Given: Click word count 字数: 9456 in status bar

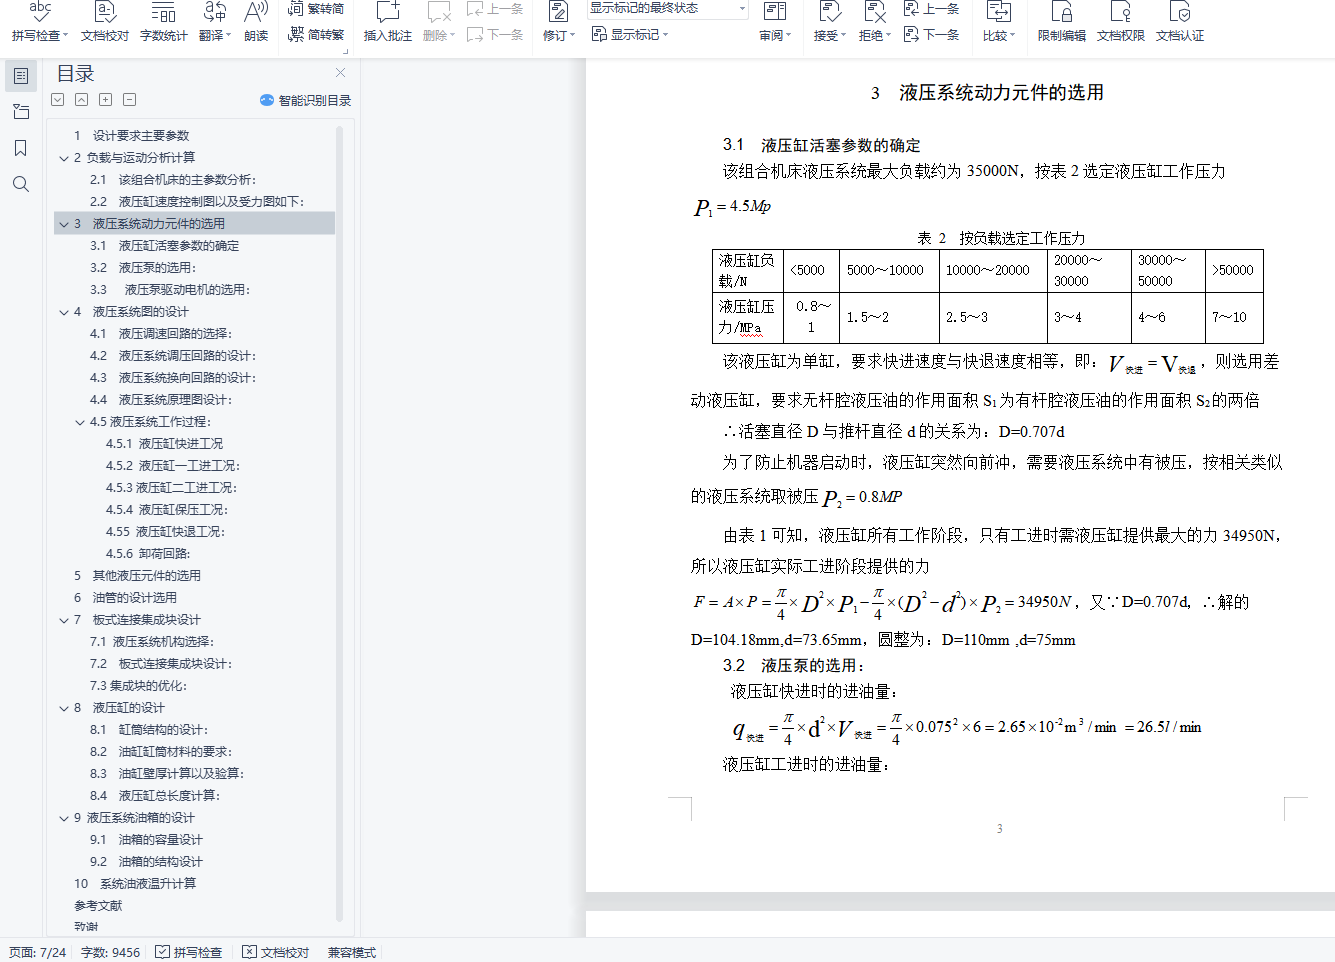Looking at the screenshot, I should tap(111, 952).
